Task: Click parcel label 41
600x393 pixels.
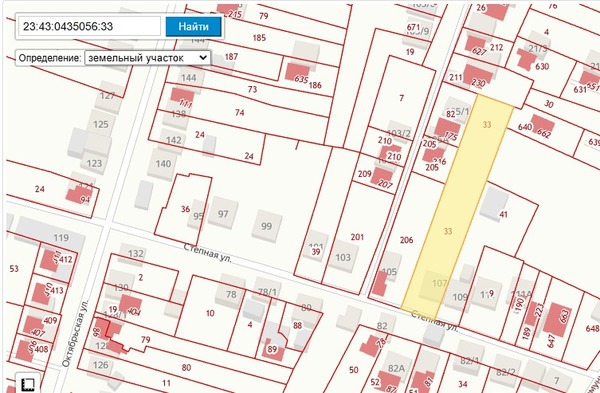Action: pyautogui.click(x=503, y=214)
